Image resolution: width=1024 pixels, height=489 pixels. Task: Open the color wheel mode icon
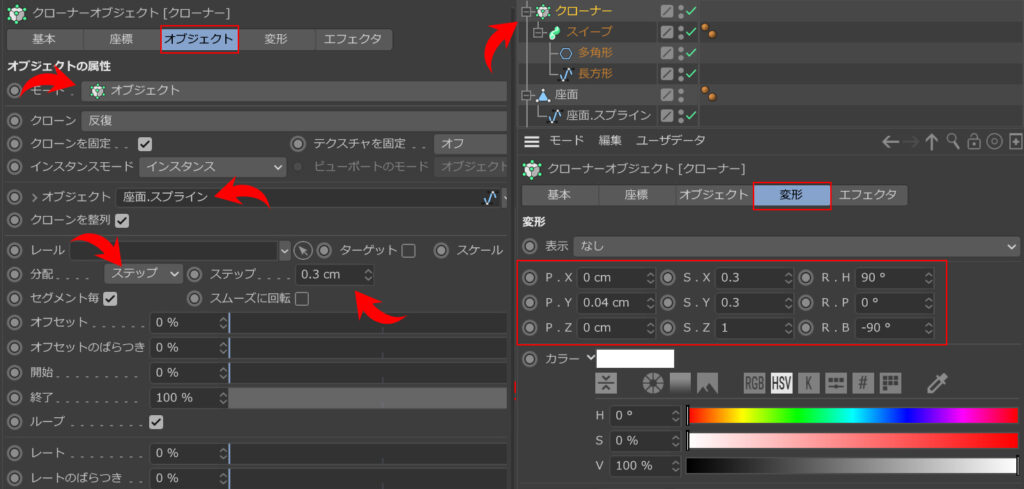(653, 383)
